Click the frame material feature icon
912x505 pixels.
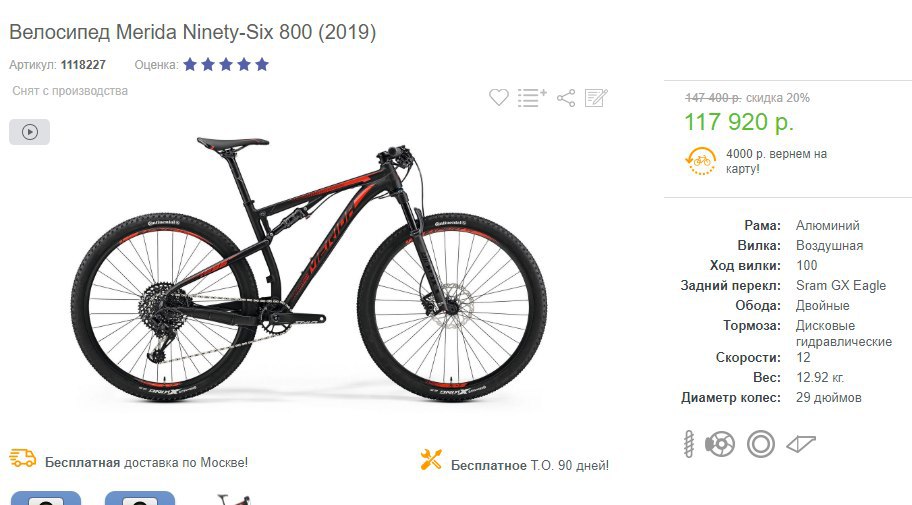tap(801, 444)
